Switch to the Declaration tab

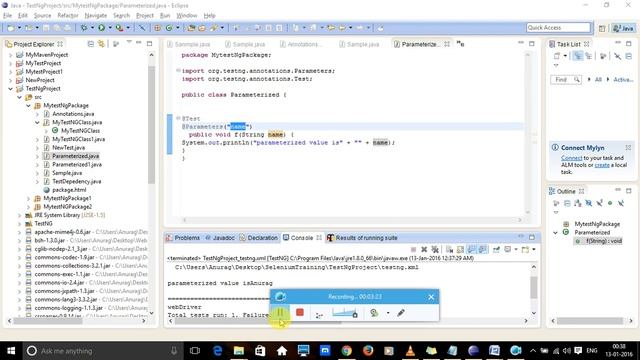(258, 238)
